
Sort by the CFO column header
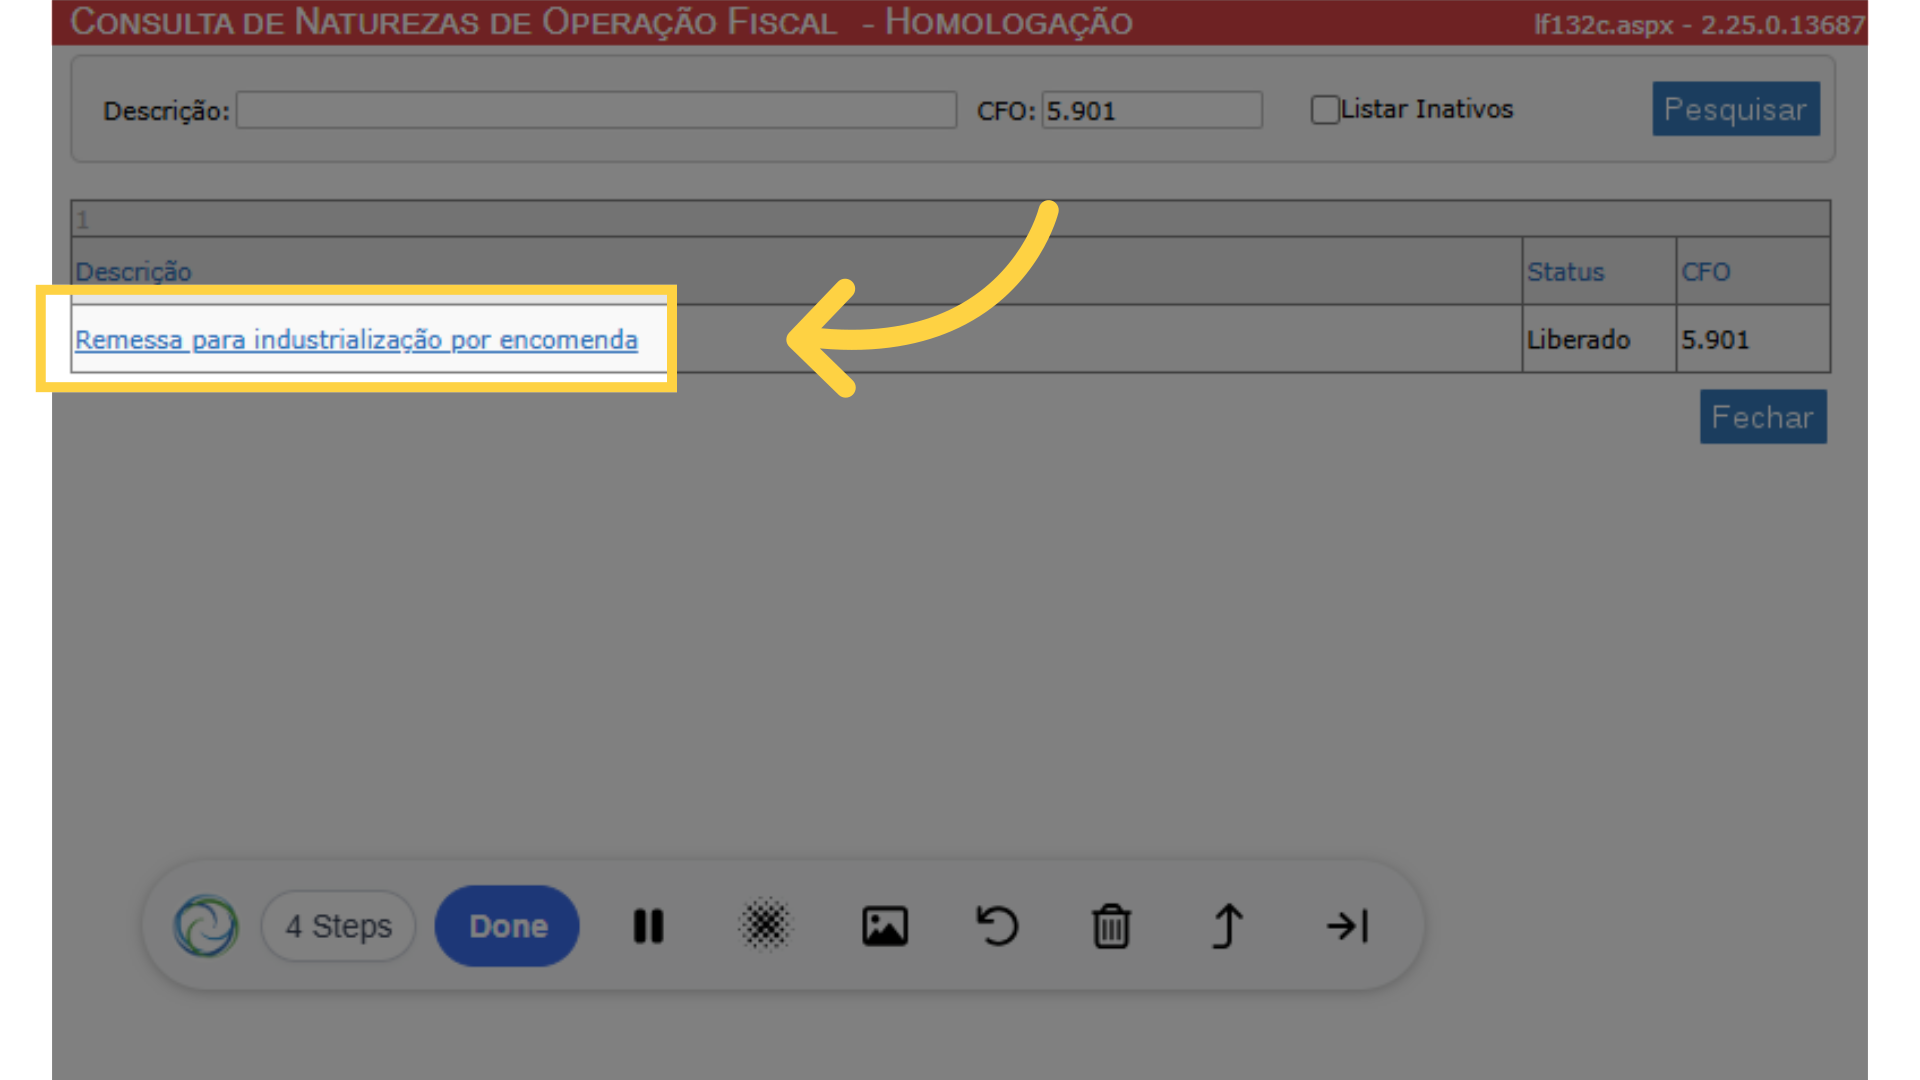click(1705, 272)
